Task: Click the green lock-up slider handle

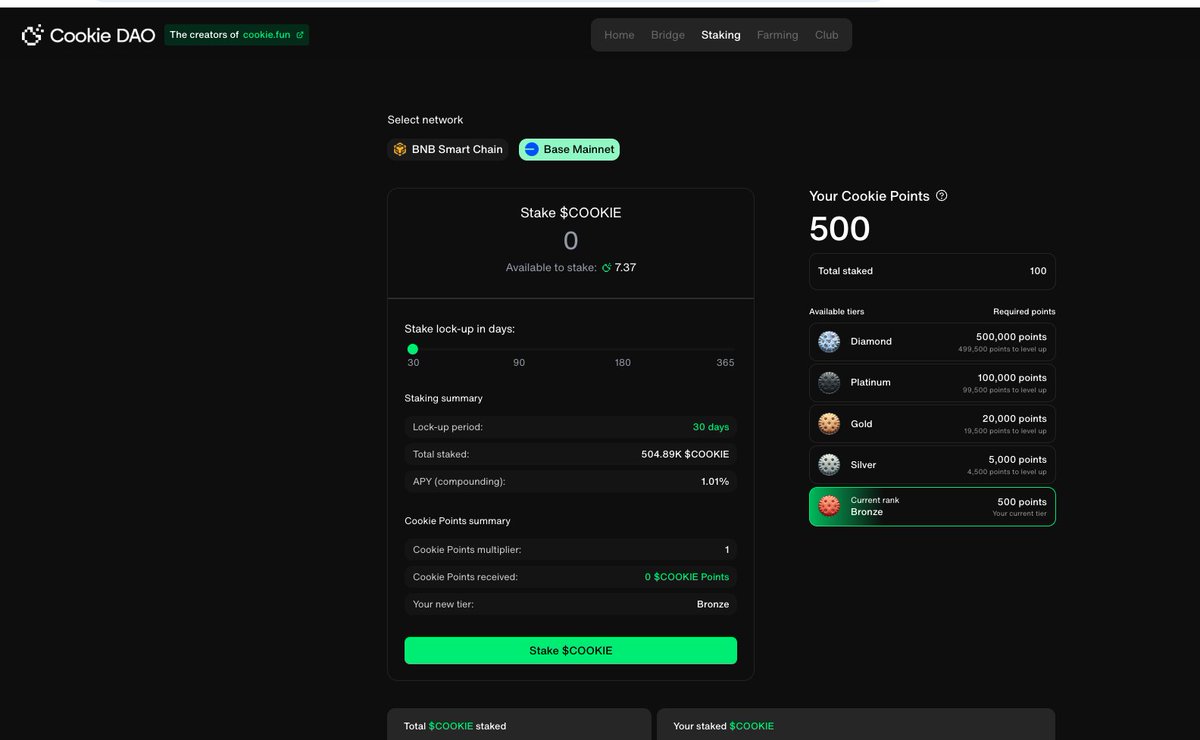Action: [413, 349]
